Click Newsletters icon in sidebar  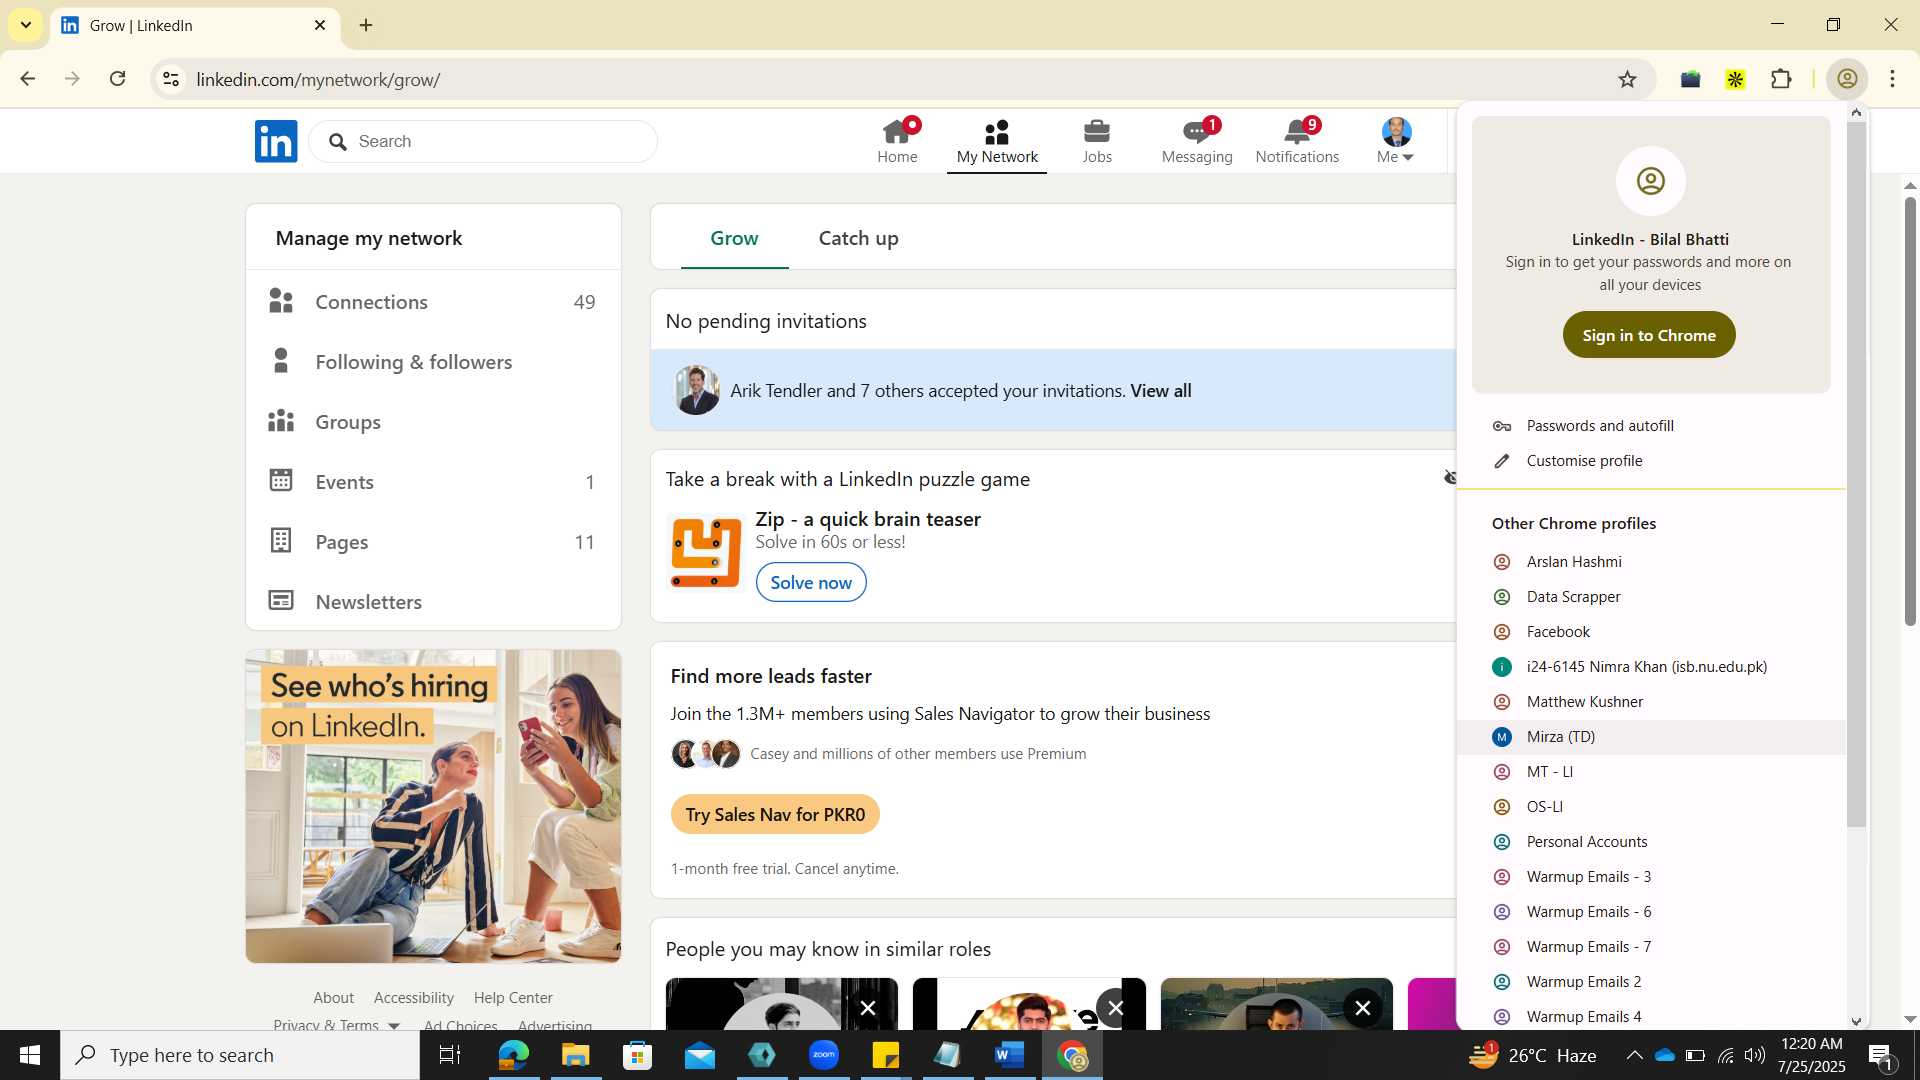[281, 601]
